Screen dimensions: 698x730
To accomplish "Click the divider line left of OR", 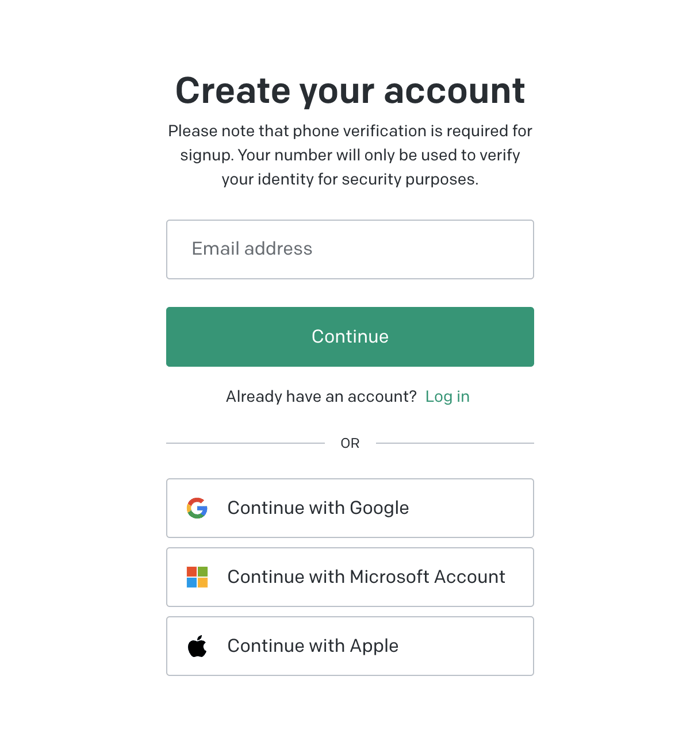I will [245, 443].
